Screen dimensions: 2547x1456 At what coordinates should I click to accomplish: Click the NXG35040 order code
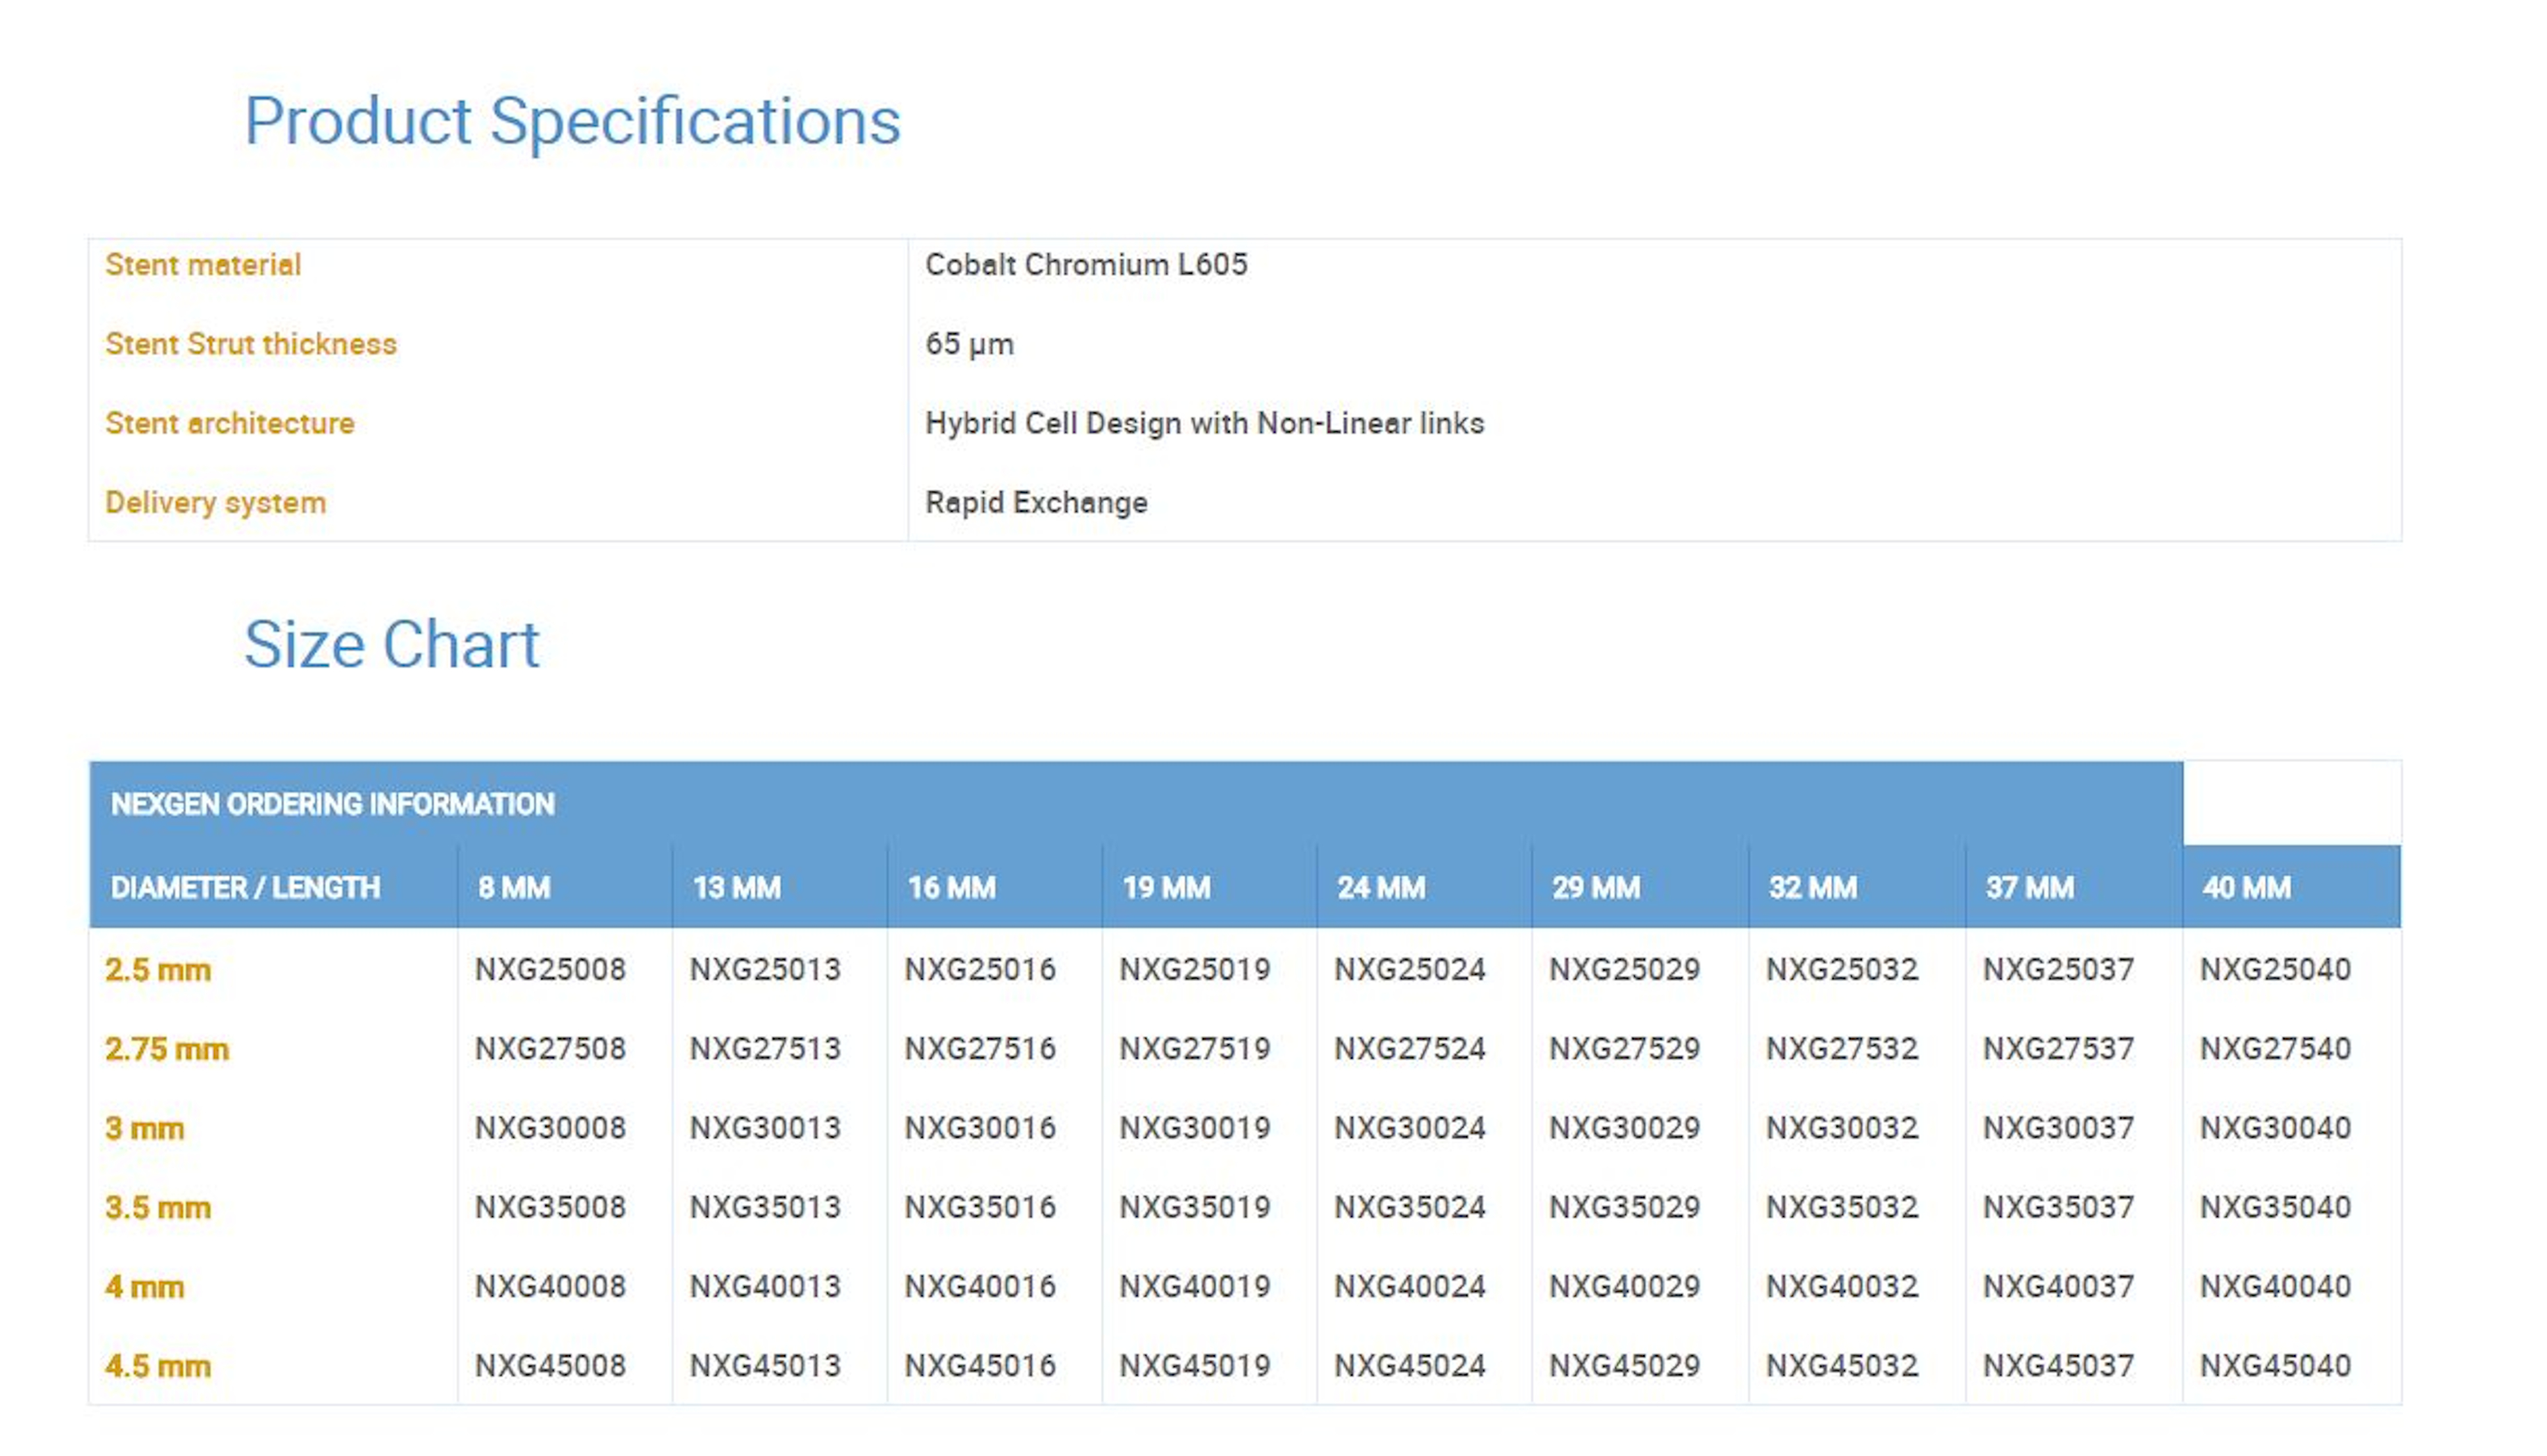2275,1207
